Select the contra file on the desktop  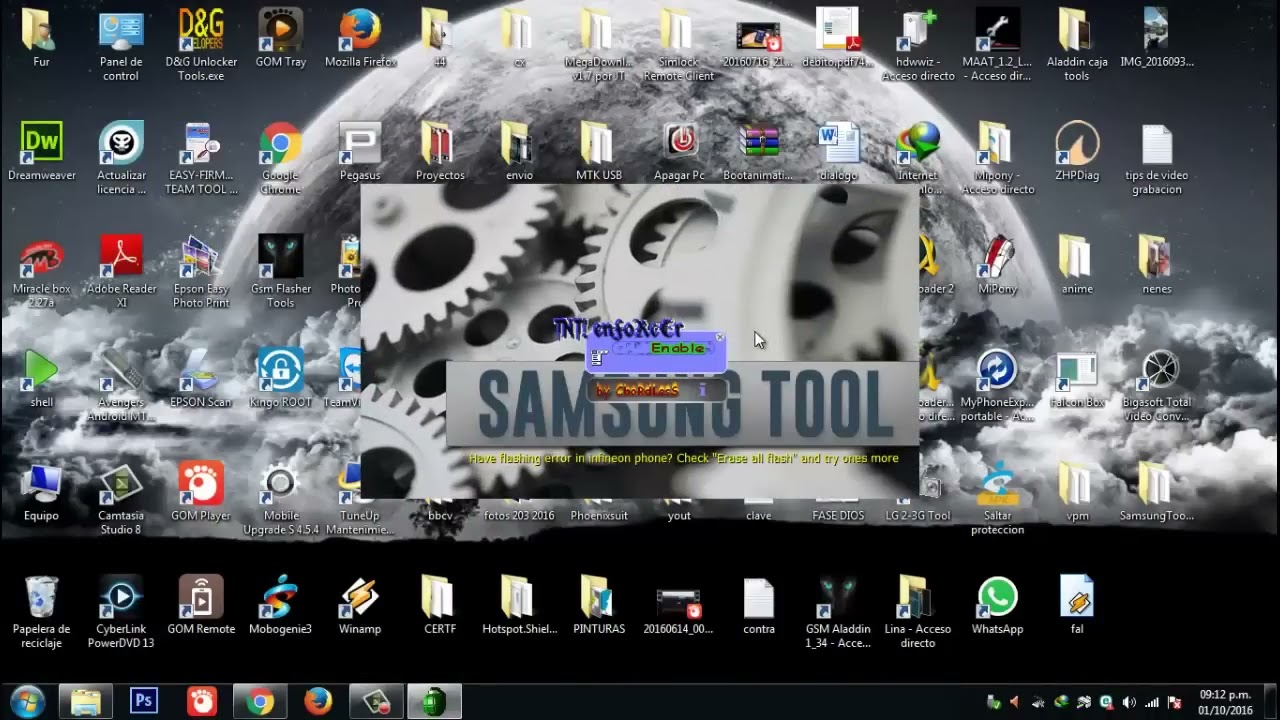pos(759,606)
